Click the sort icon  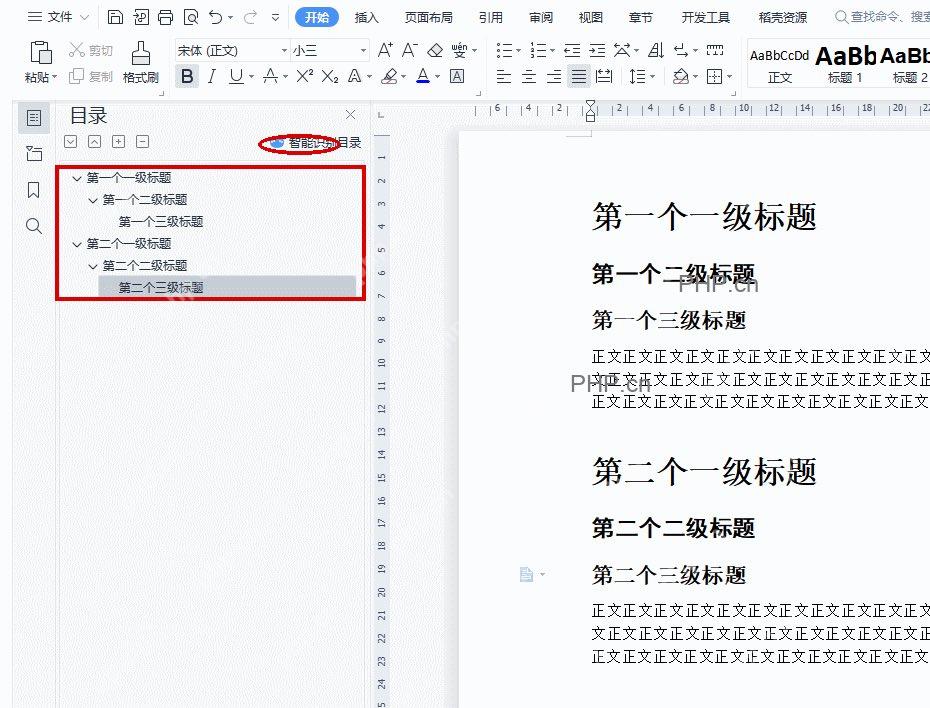point(655,50)
